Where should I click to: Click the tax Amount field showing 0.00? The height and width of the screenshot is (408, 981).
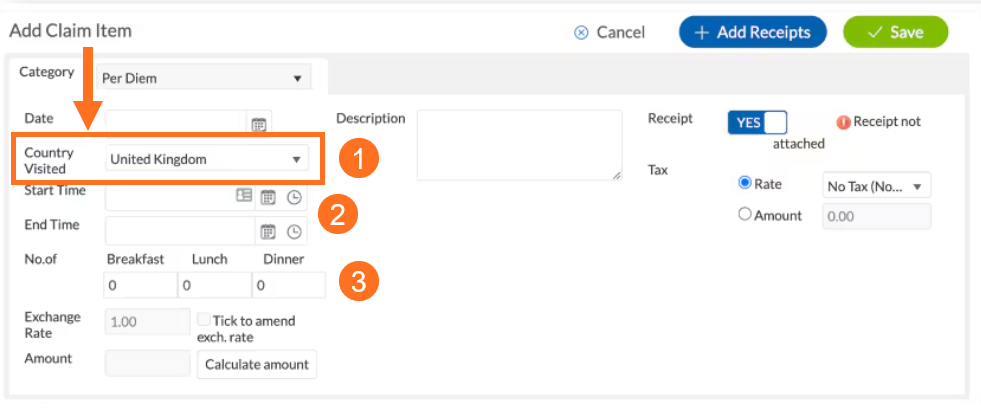pyautogui.click(x=877, y=217)
